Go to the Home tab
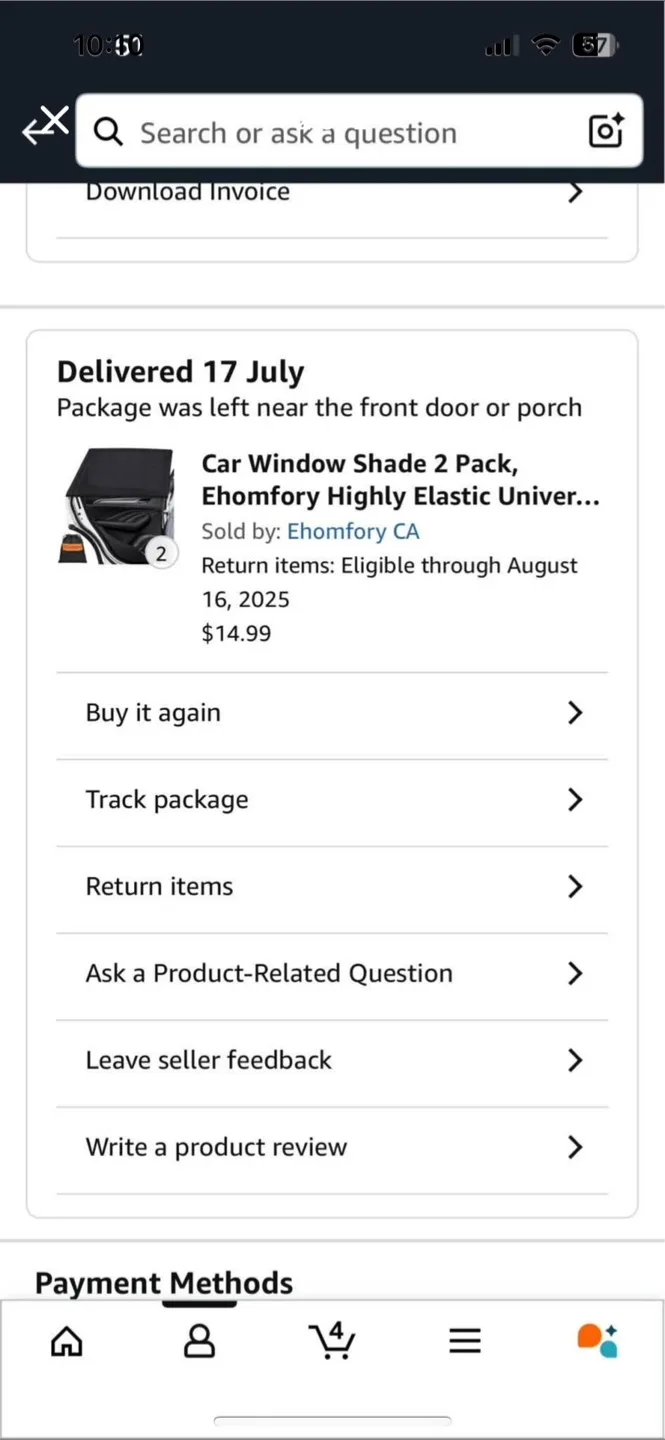Viewport: 665px width, 1440px height. pyautogui.click(x=67, y=1341)
